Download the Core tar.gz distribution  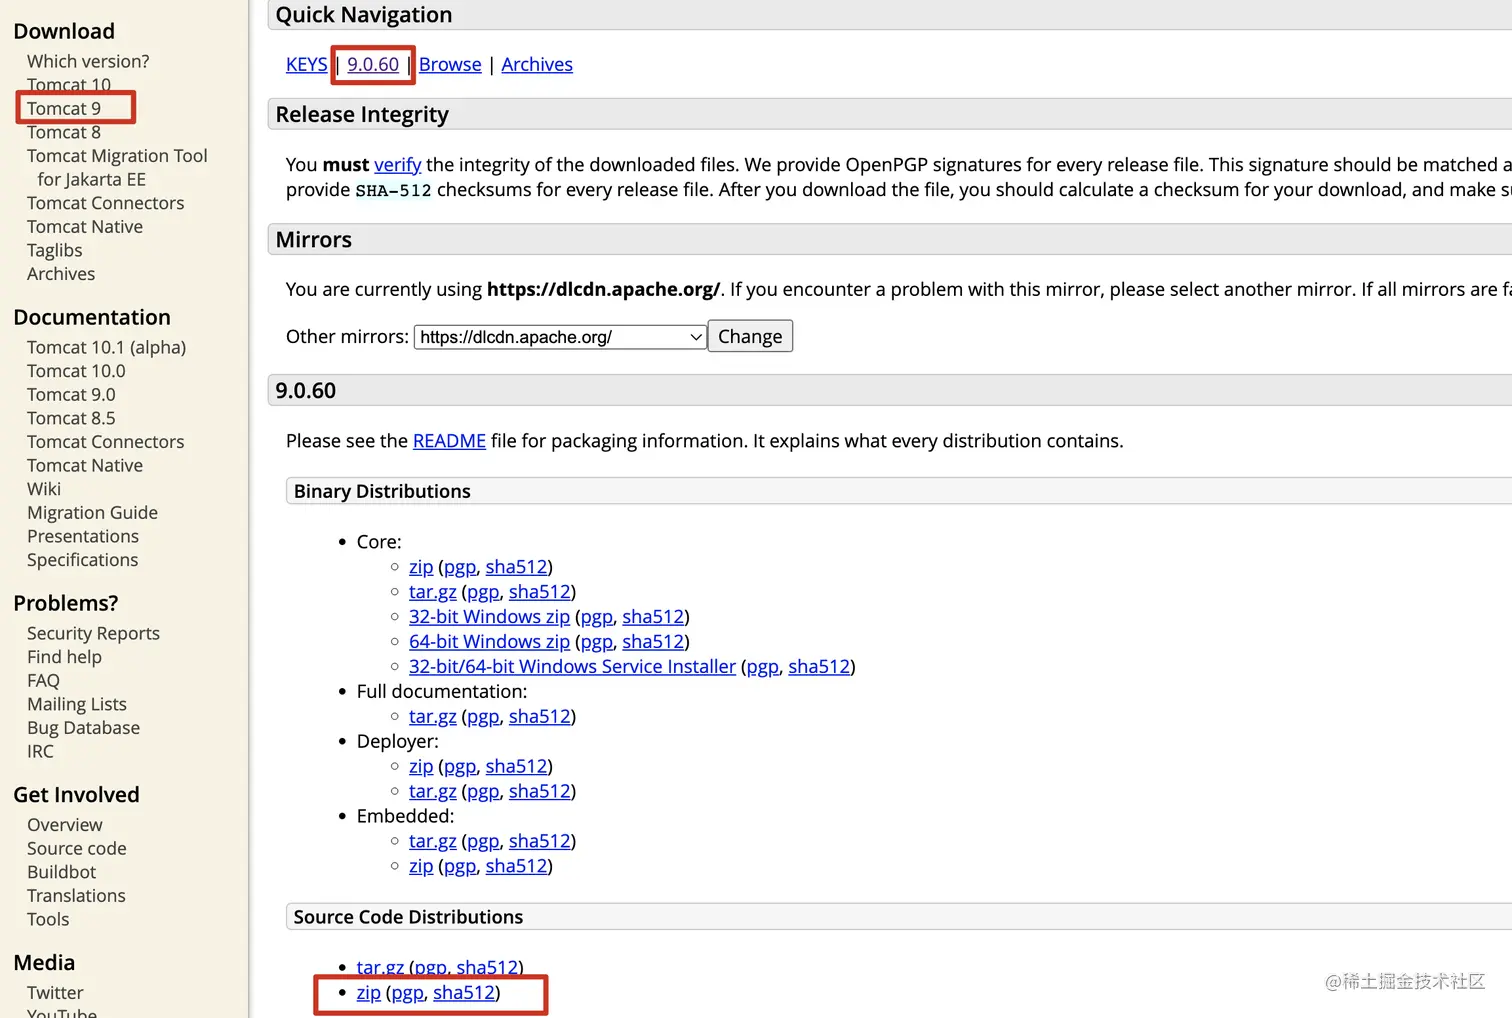pos(433,592)
